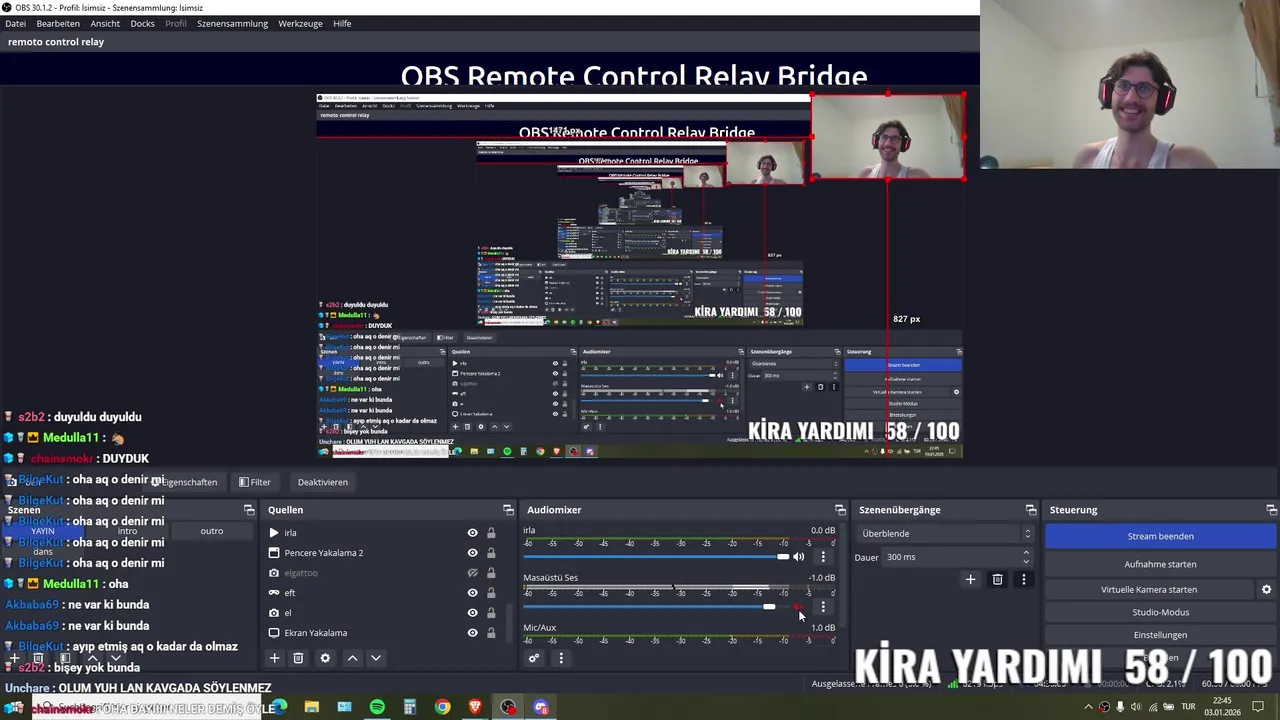Float the Szenenübergänge dock panel

[1031, 510]
